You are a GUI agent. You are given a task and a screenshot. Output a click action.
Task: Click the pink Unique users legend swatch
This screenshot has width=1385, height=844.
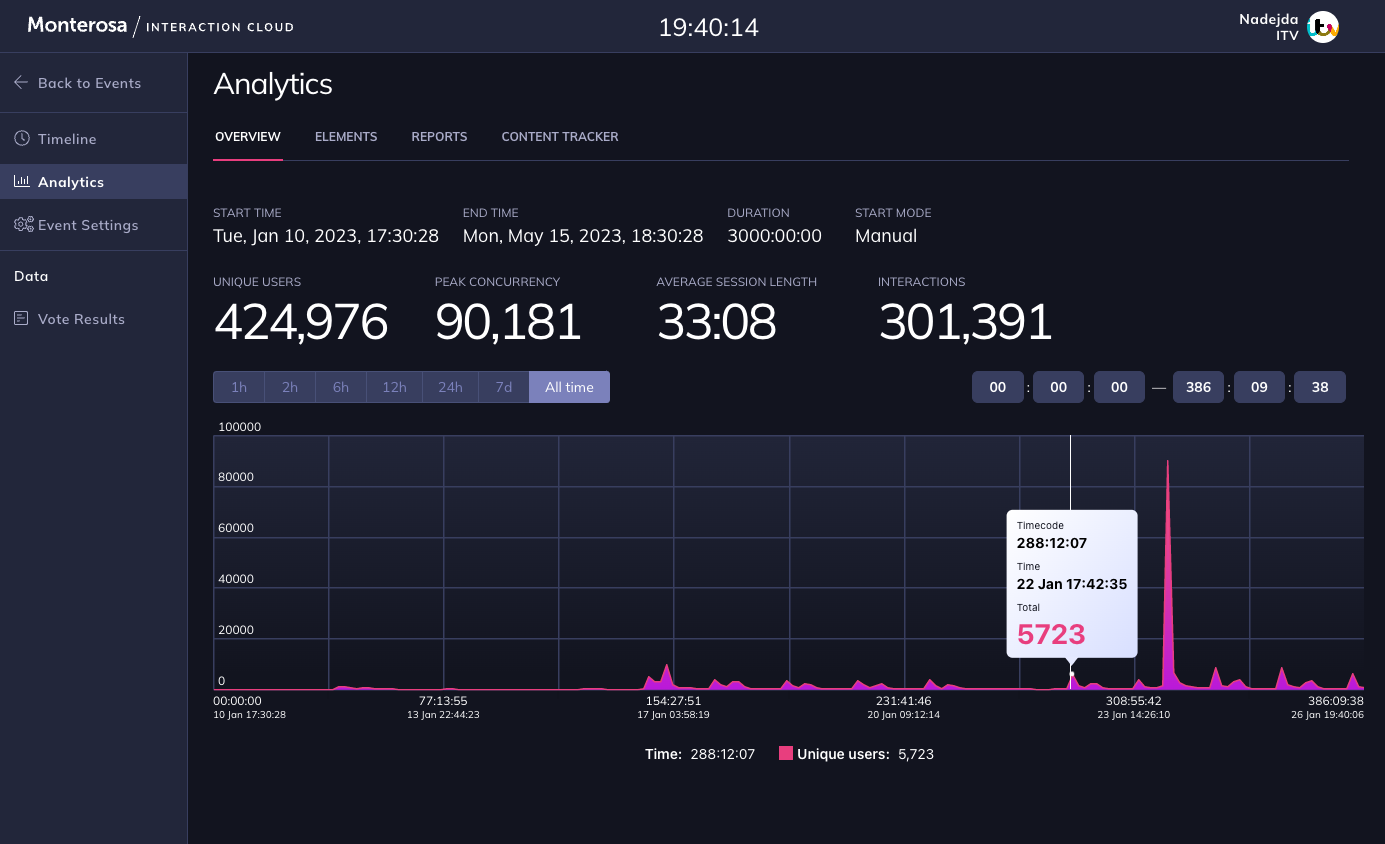[786, 754]
